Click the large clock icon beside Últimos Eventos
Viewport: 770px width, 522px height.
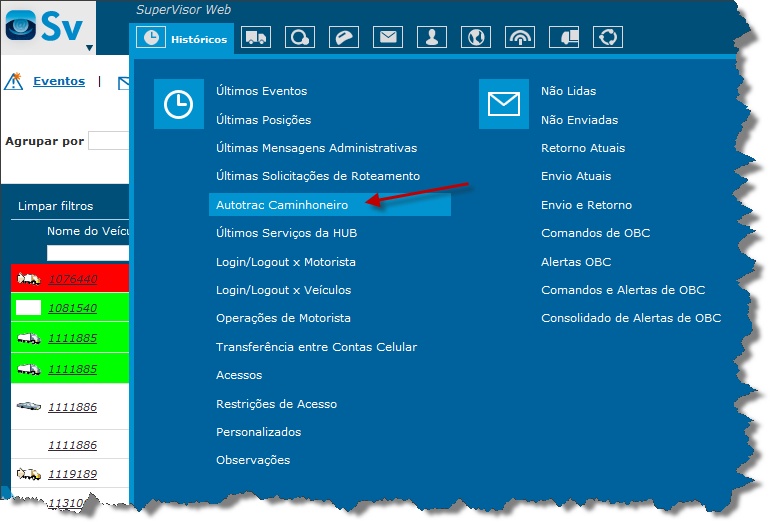coord(179,105)
